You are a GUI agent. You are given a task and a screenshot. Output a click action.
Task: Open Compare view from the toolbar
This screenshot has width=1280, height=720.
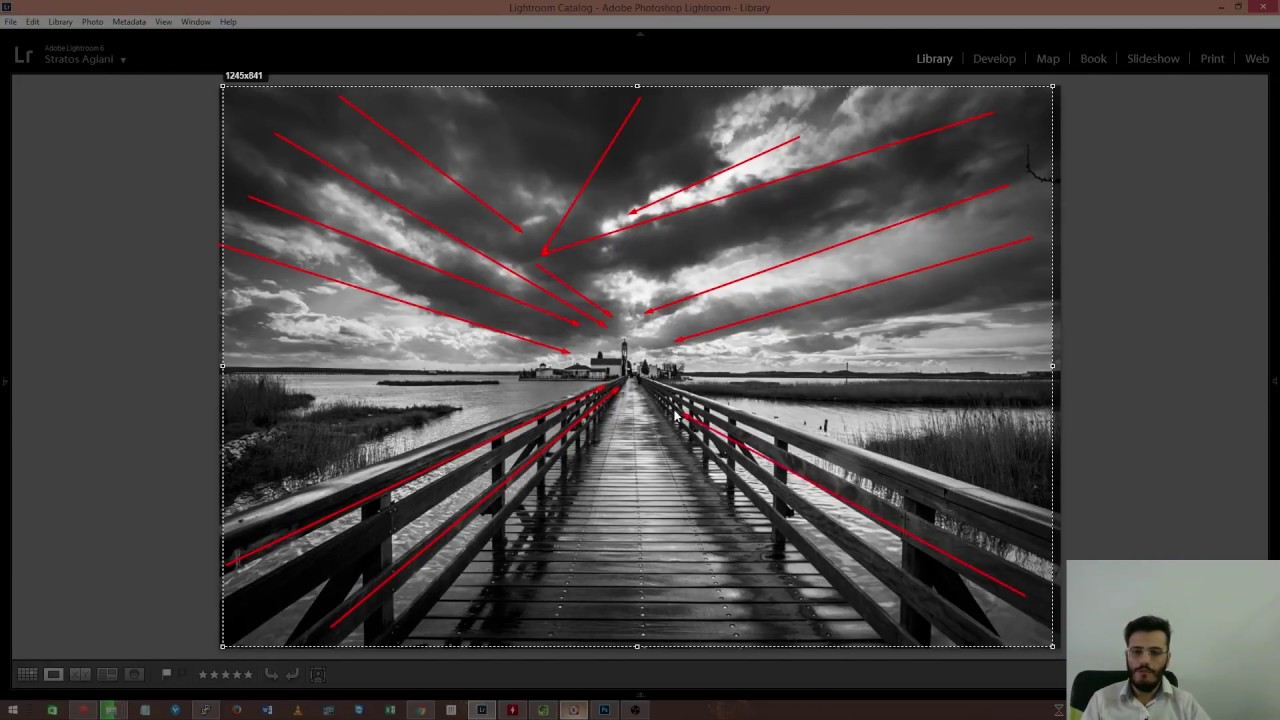coord(80,675)
